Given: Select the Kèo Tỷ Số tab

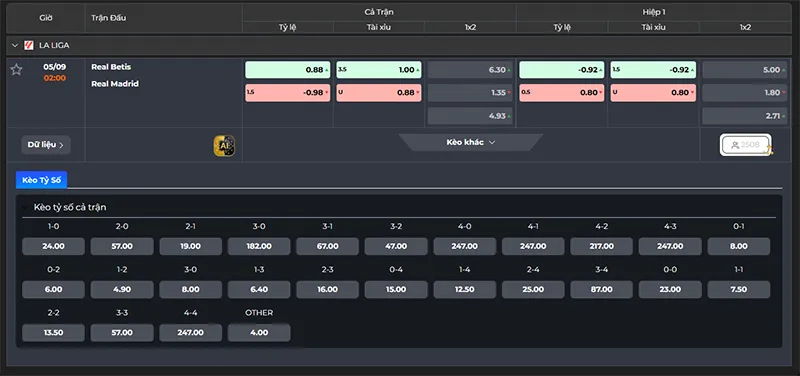Looking at the screenshot, I should coord(41,180).
